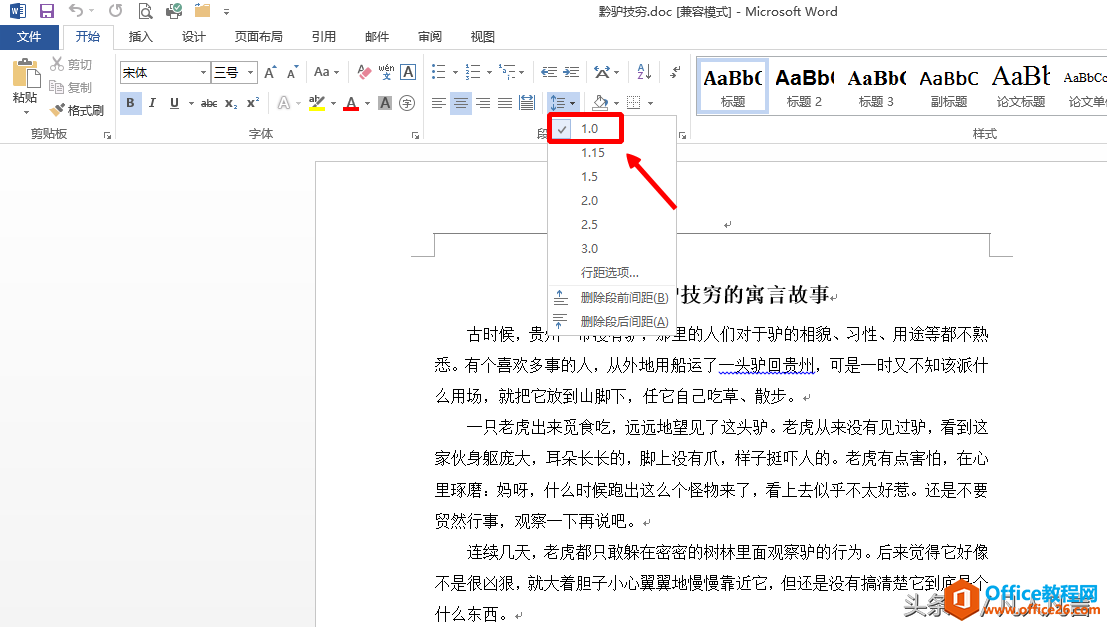
Task: Open line spacing dropdown button
Action: coord(563,104)
